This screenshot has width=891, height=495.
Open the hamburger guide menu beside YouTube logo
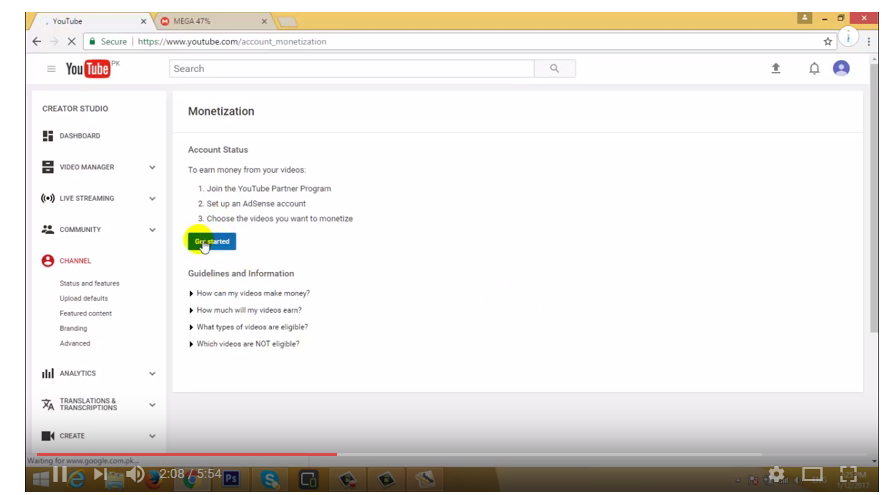point(51,69)
